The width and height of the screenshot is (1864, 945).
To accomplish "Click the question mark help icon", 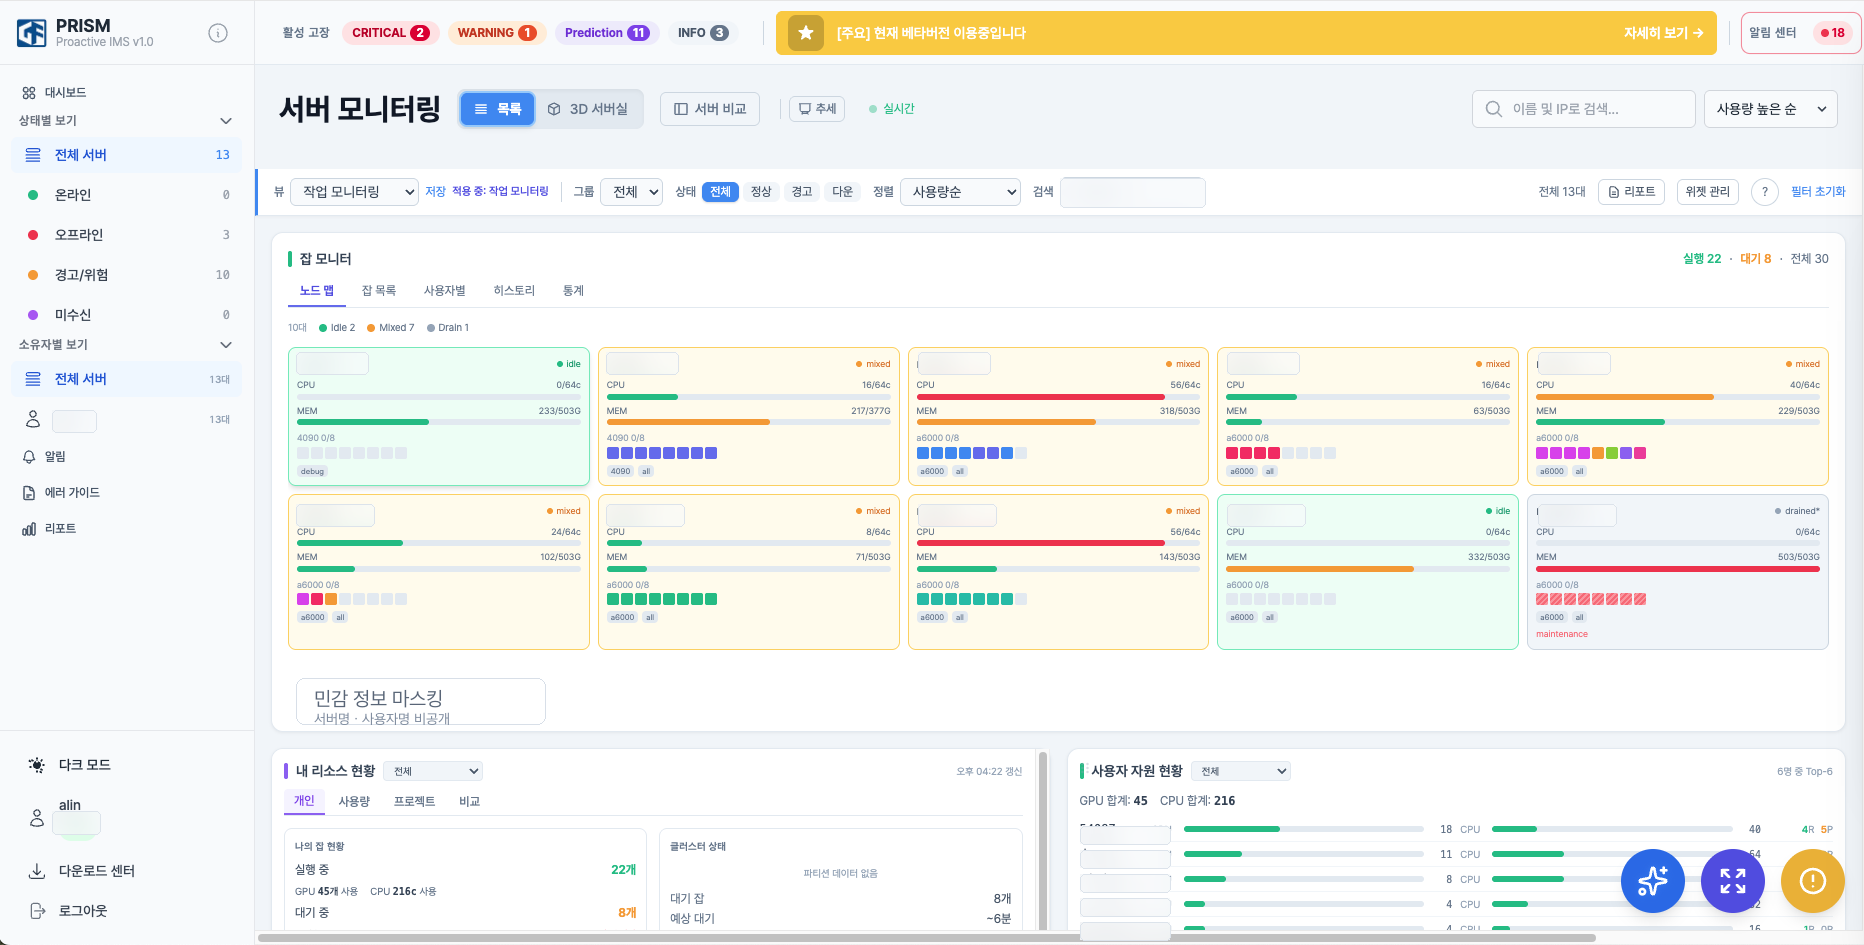I will [x=1765, y=192].
